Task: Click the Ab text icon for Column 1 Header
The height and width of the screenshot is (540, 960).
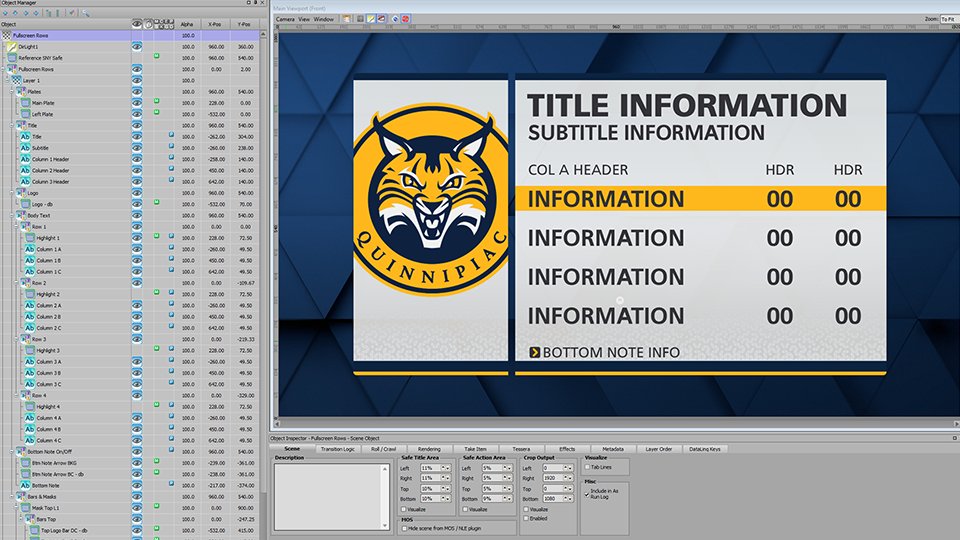Action: click(x=25, y=159)
